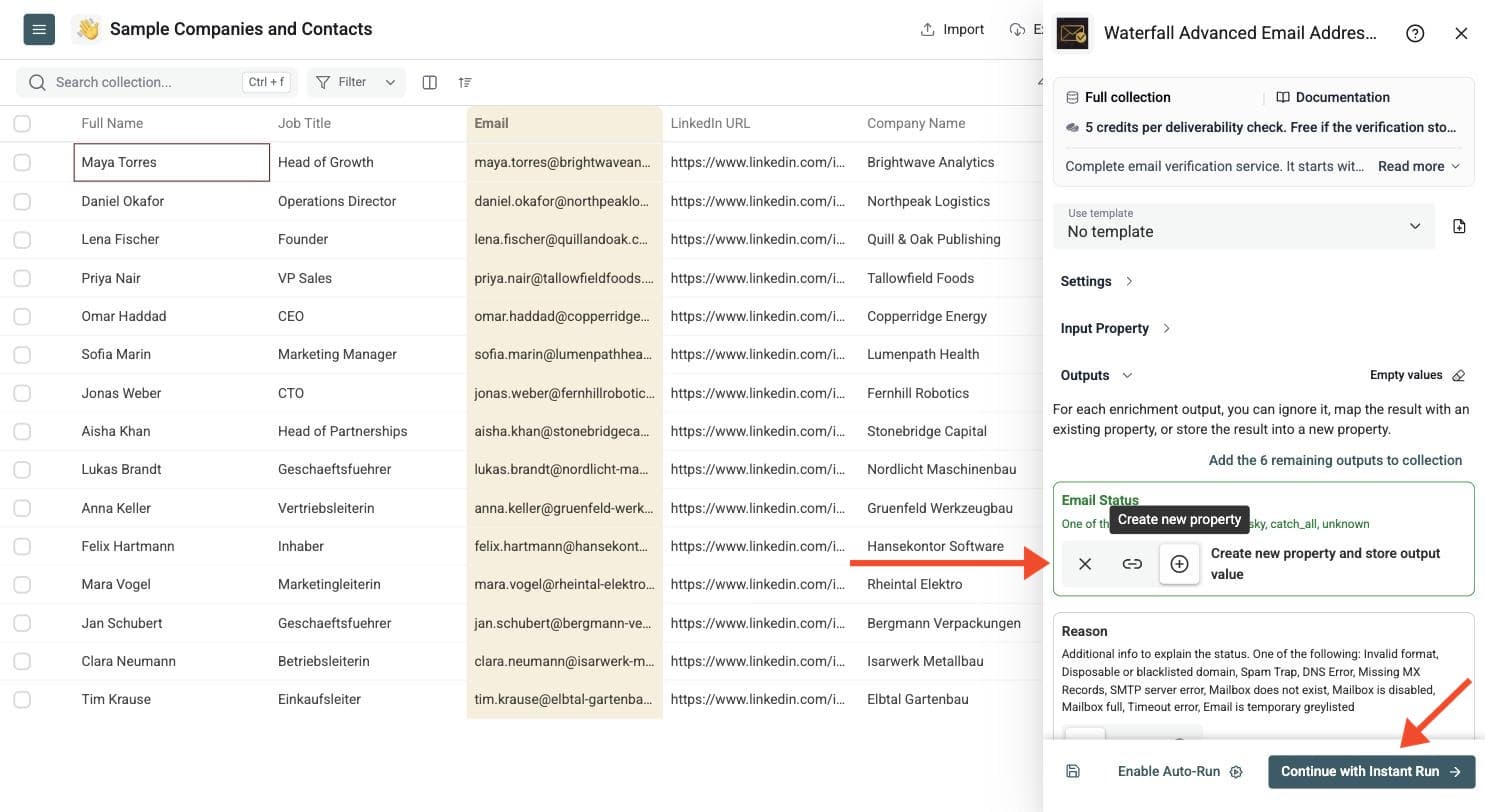This screenshot has width=1485, height=812.
Task: Ignore Email Status output with X icon
Action: tap(1085, 564)
